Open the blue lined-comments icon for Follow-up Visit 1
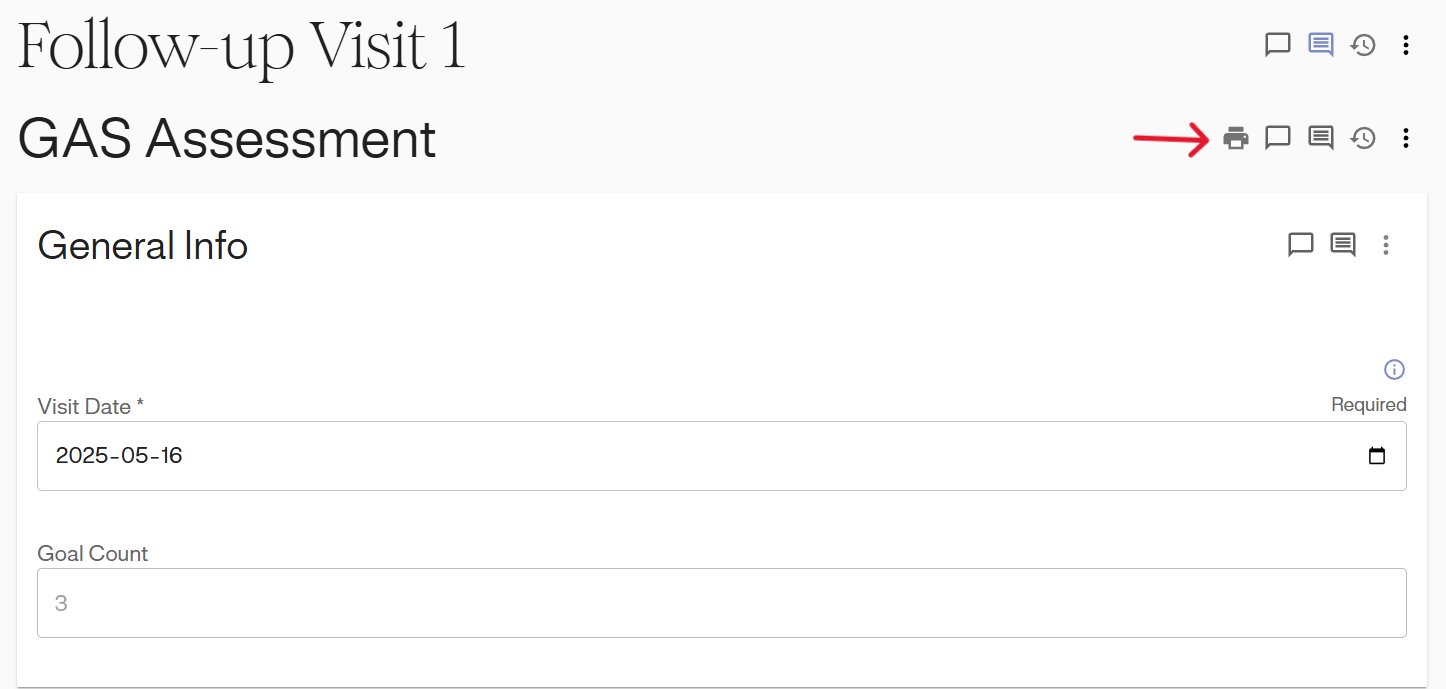The image size is (1446, 689). pyautogui.click(x=1321, y=45)
